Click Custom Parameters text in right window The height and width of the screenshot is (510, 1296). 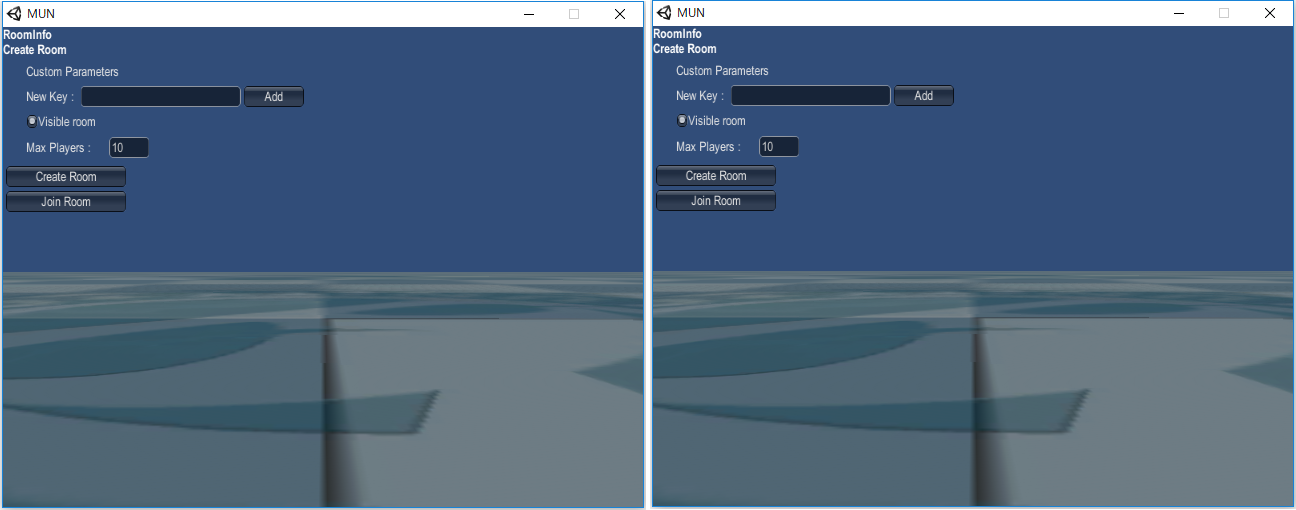pos(722,71)
